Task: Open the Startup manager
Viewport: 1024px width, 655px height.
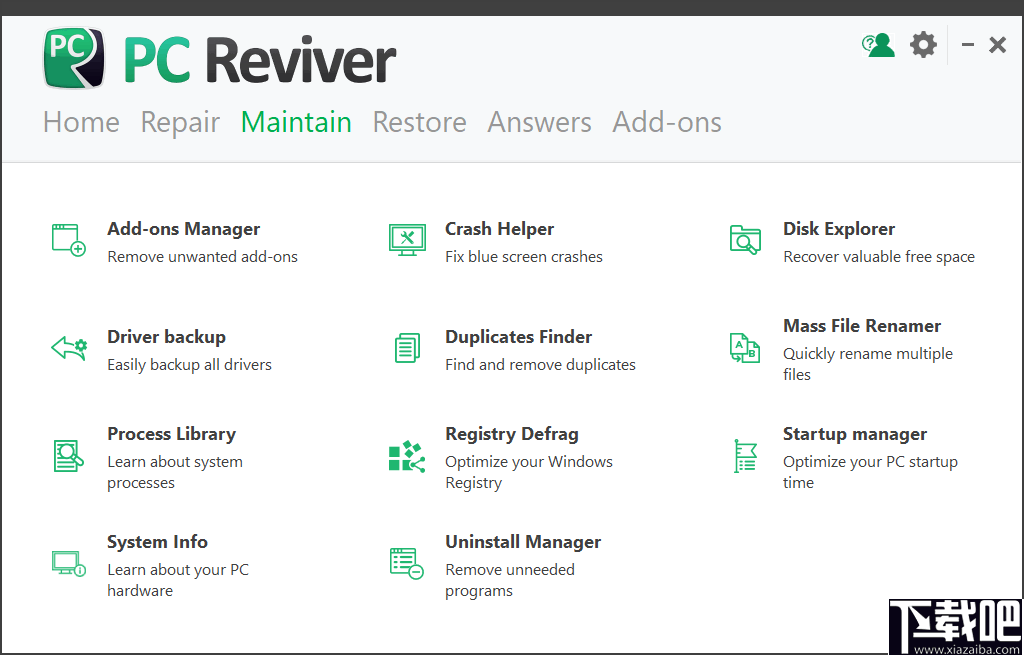Action: click(854, 433)
